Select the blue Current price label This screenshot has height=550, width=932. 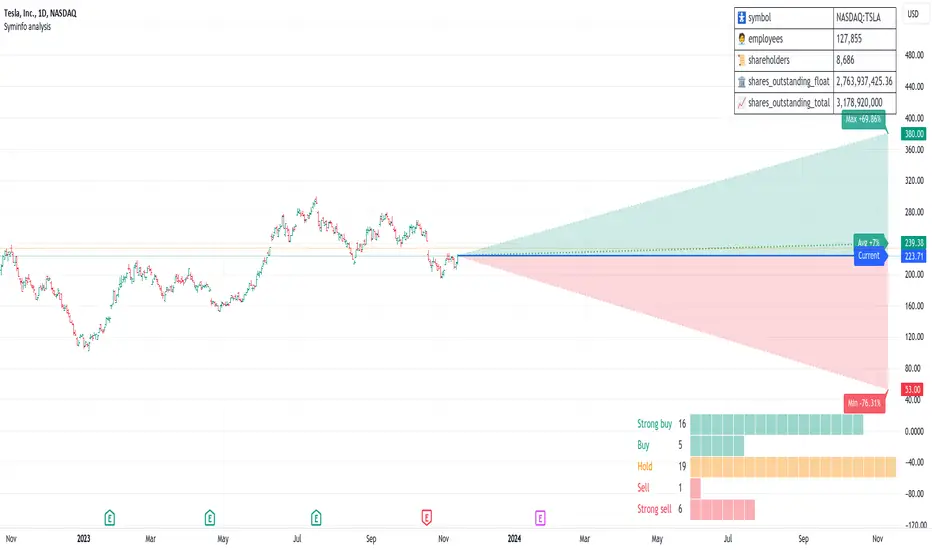coord(868,256)
